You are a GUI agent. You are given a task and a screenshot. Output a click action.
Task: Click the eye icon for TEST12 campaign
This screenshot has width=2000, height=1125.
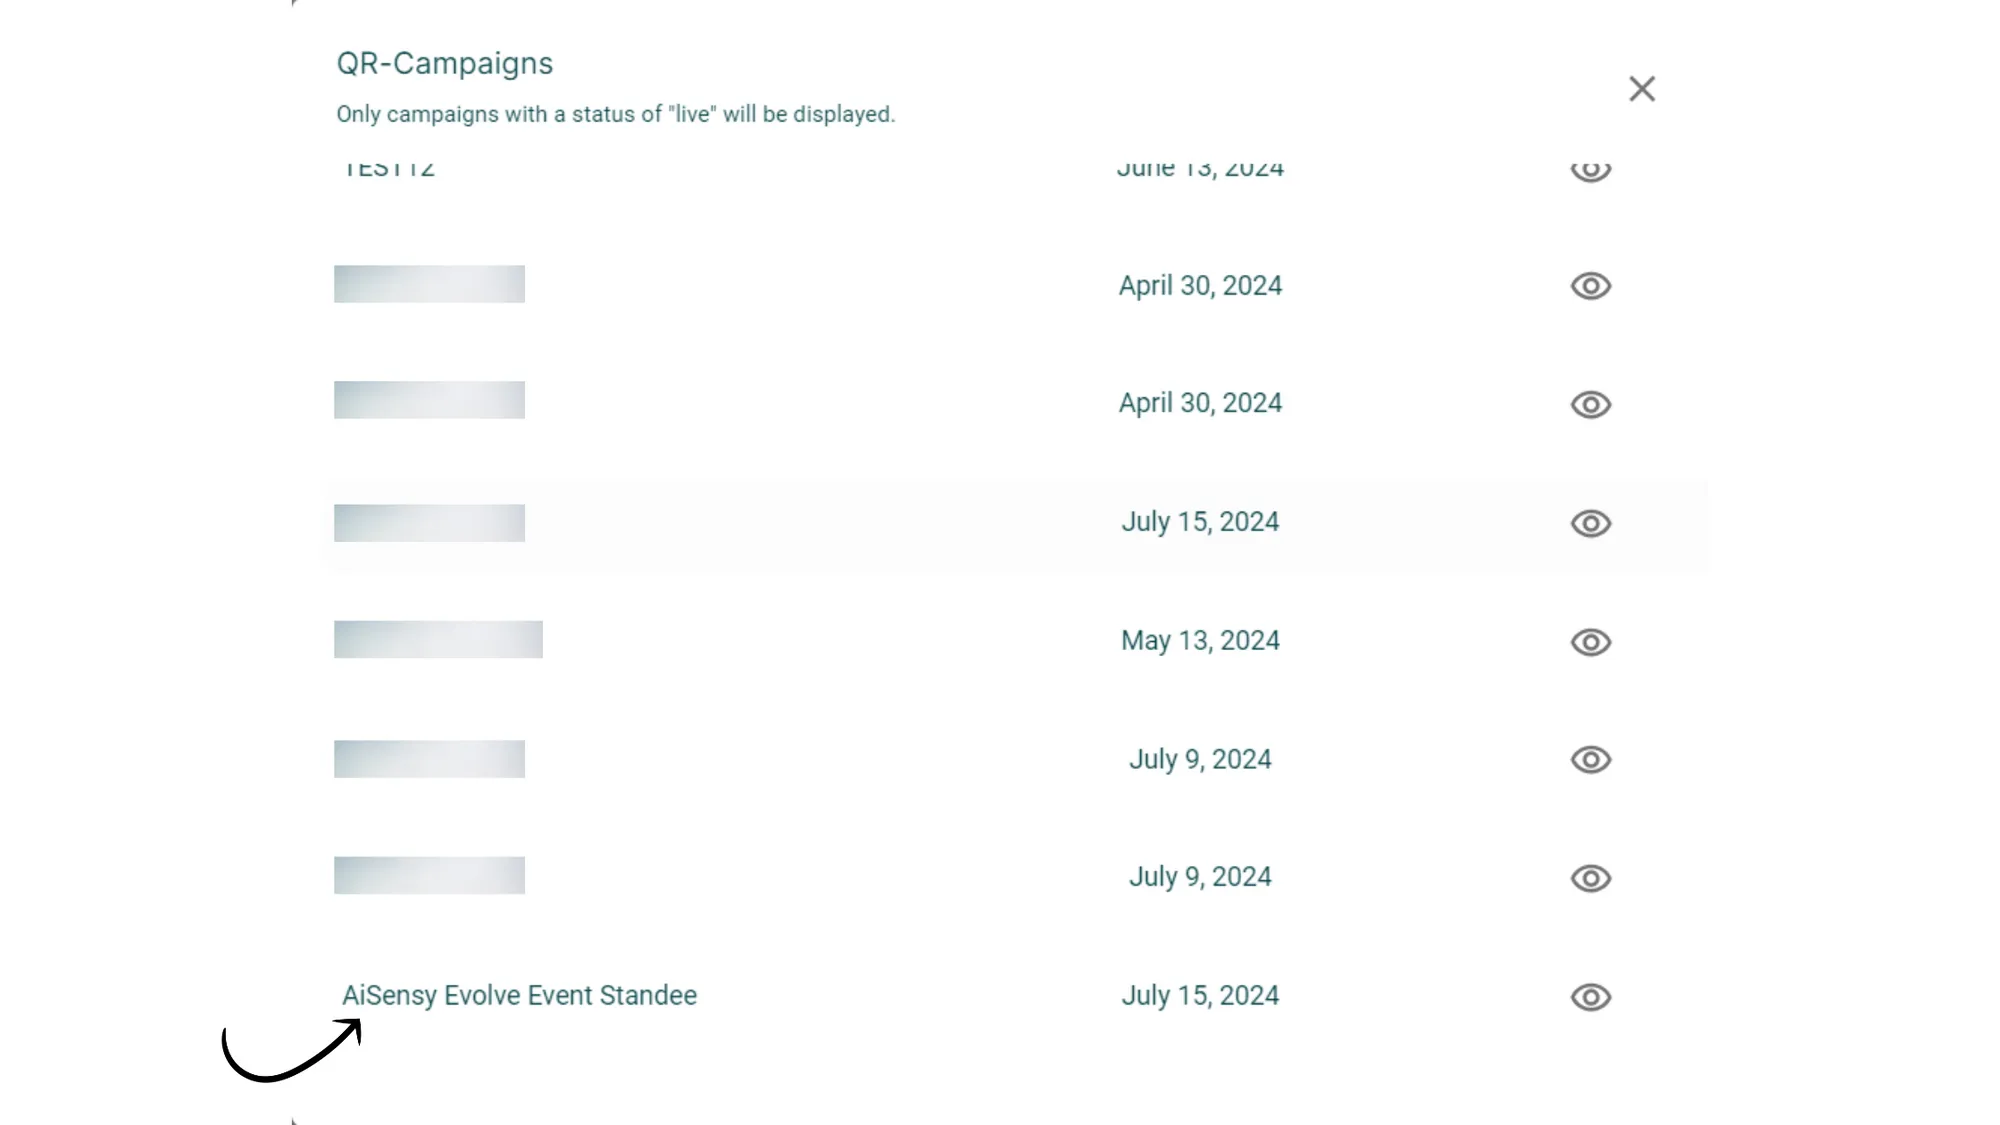click(x=1591, y=168)
